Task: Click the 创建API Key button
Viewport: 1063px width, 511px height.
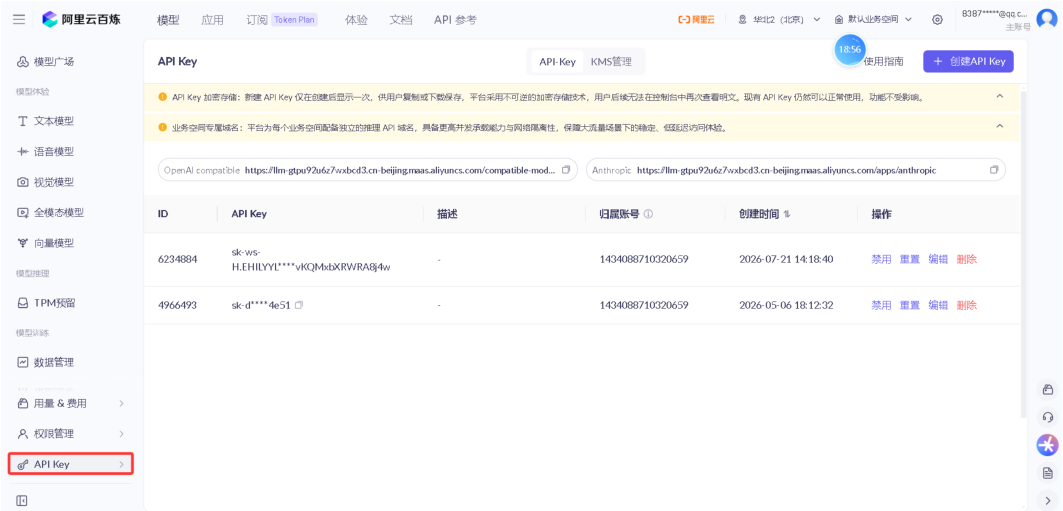Action: pyautogui.click(x=968, y=61)
